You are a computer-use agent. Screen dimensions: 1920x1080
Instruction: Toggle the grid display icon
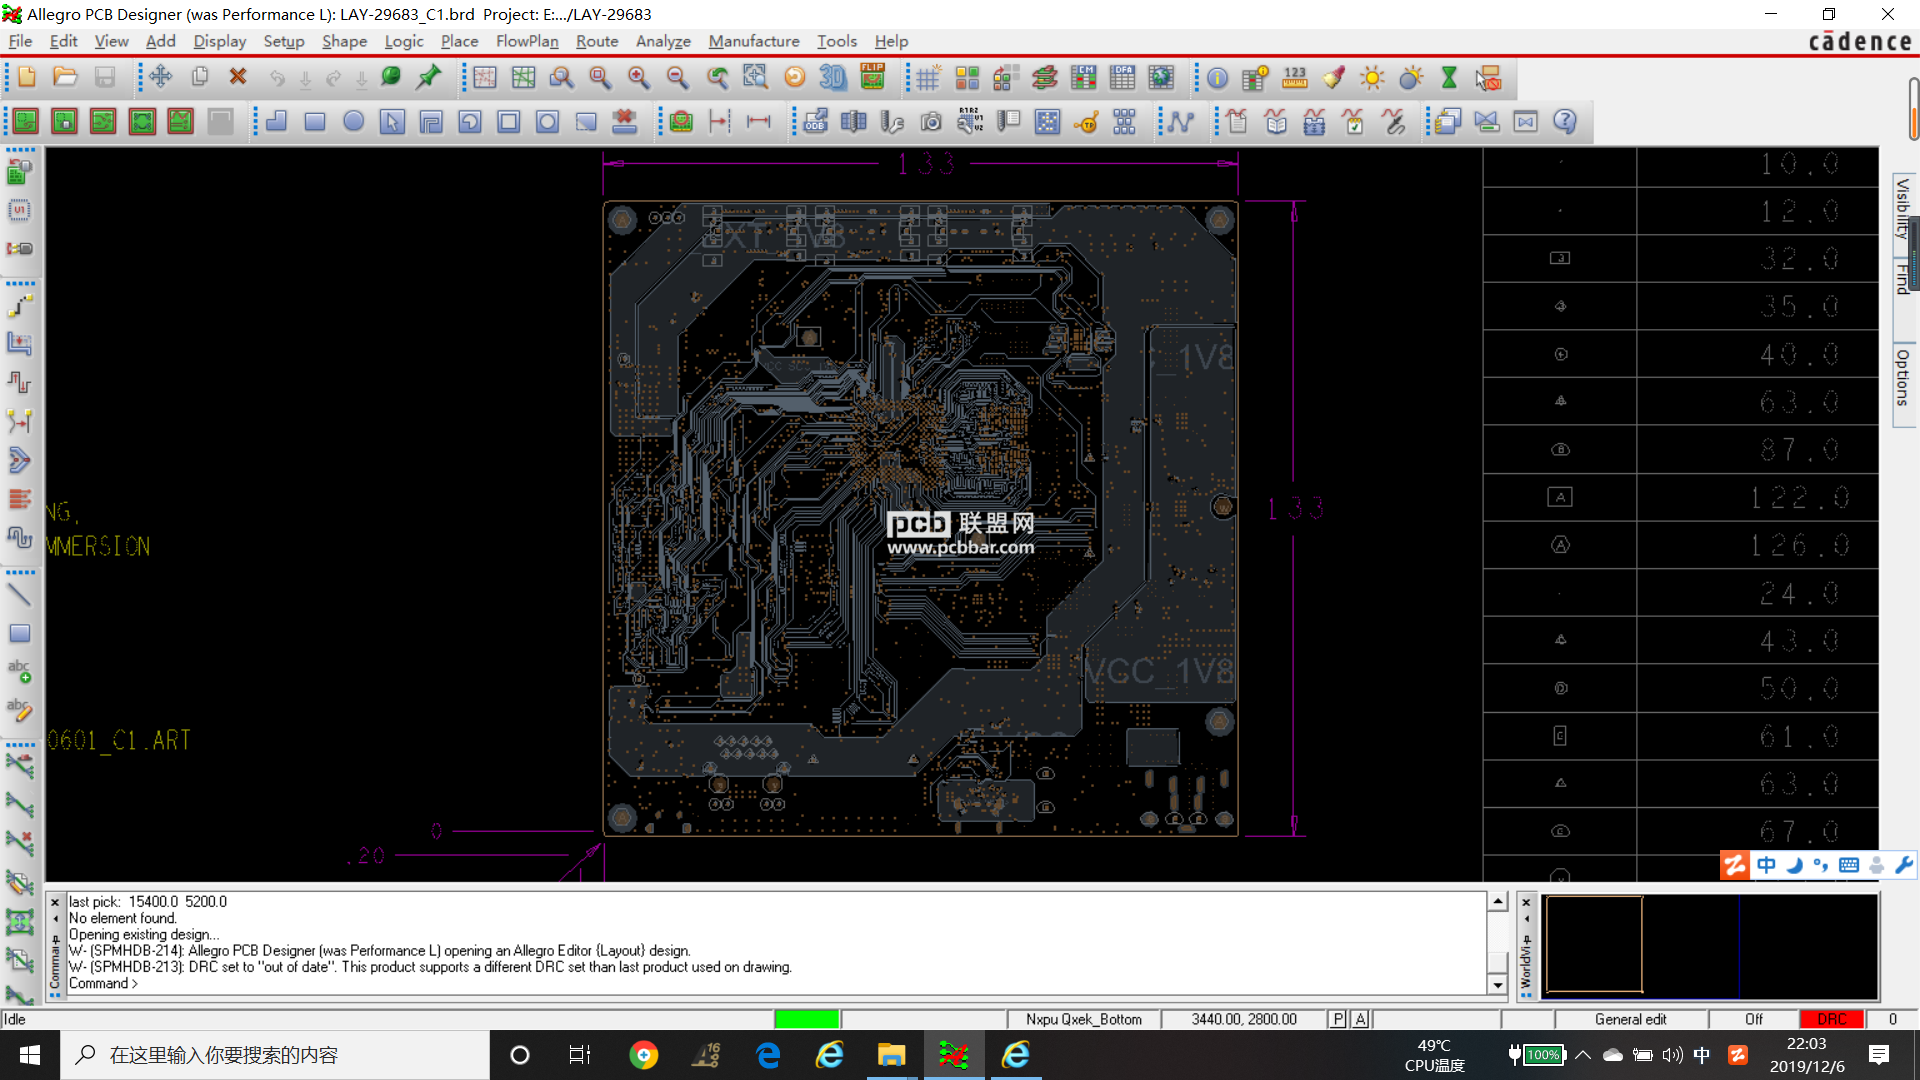(929, 78)
